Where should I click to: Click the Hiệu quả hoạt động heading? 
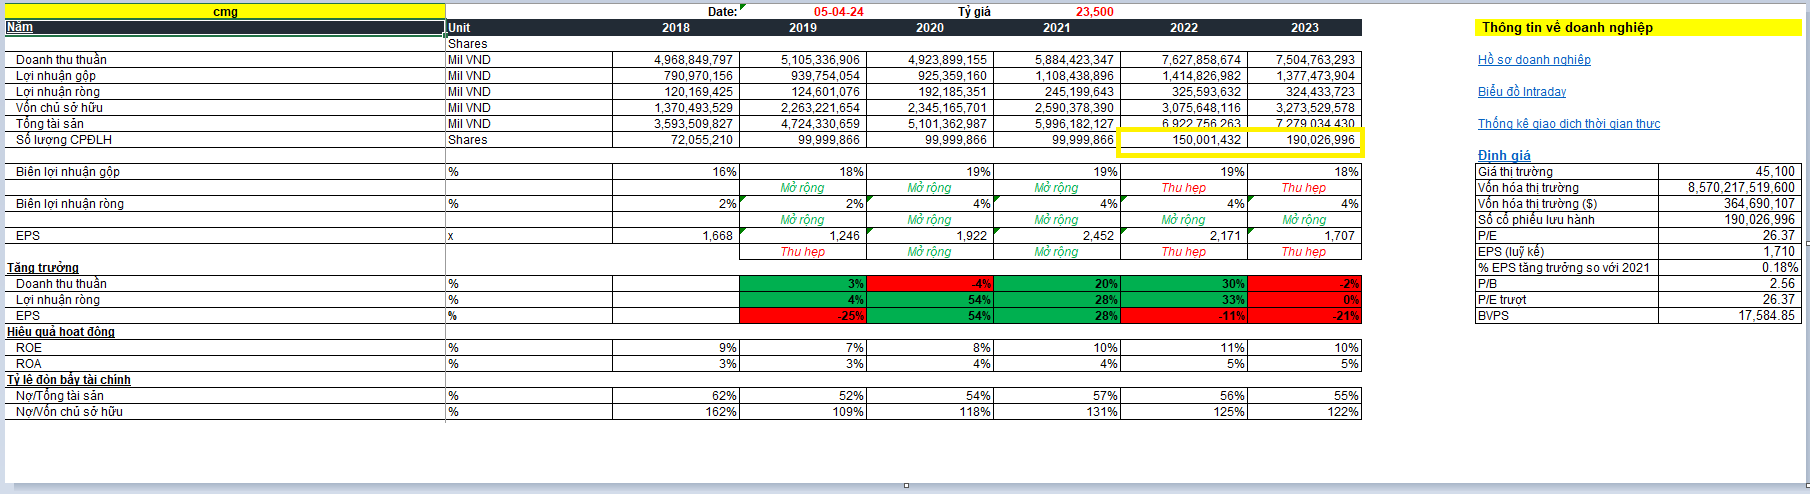point(61,332)
